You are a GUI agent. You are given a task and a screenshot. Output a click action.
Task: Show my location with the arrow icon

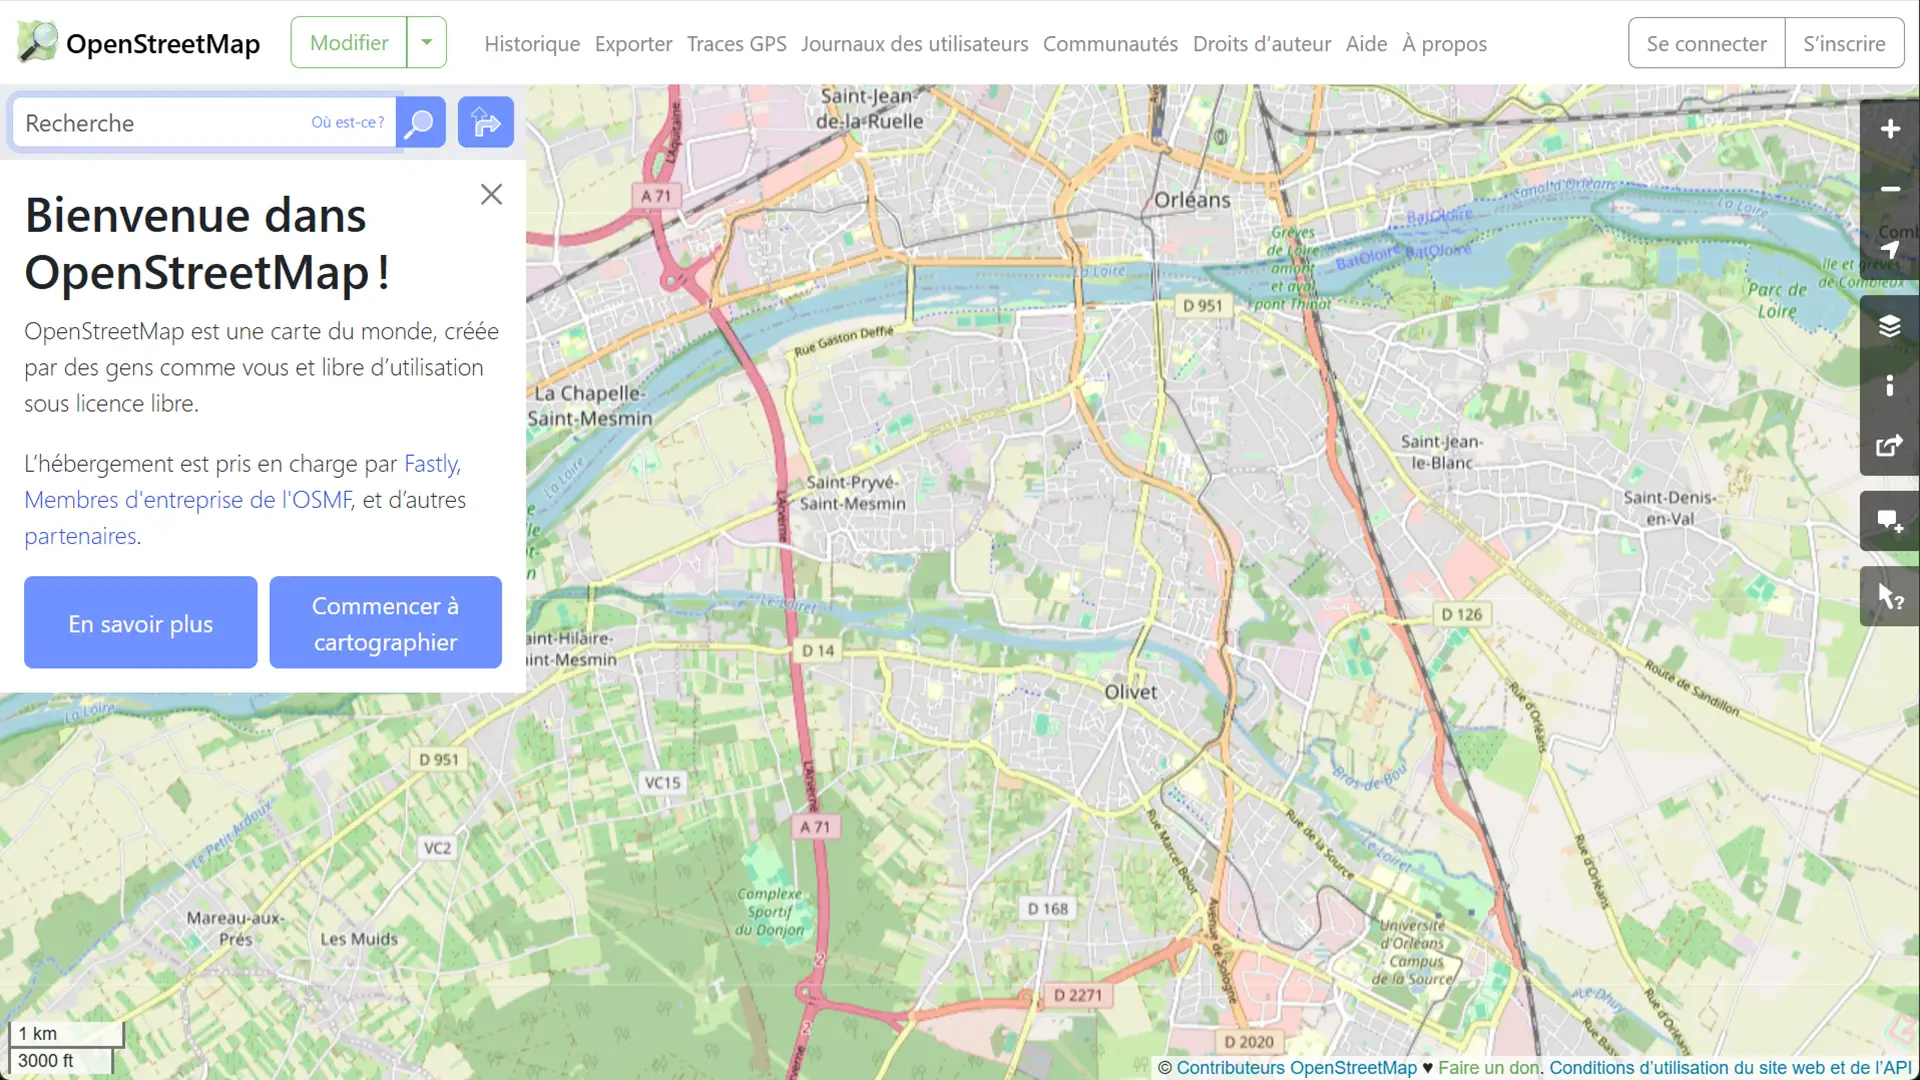point(1889,249)
